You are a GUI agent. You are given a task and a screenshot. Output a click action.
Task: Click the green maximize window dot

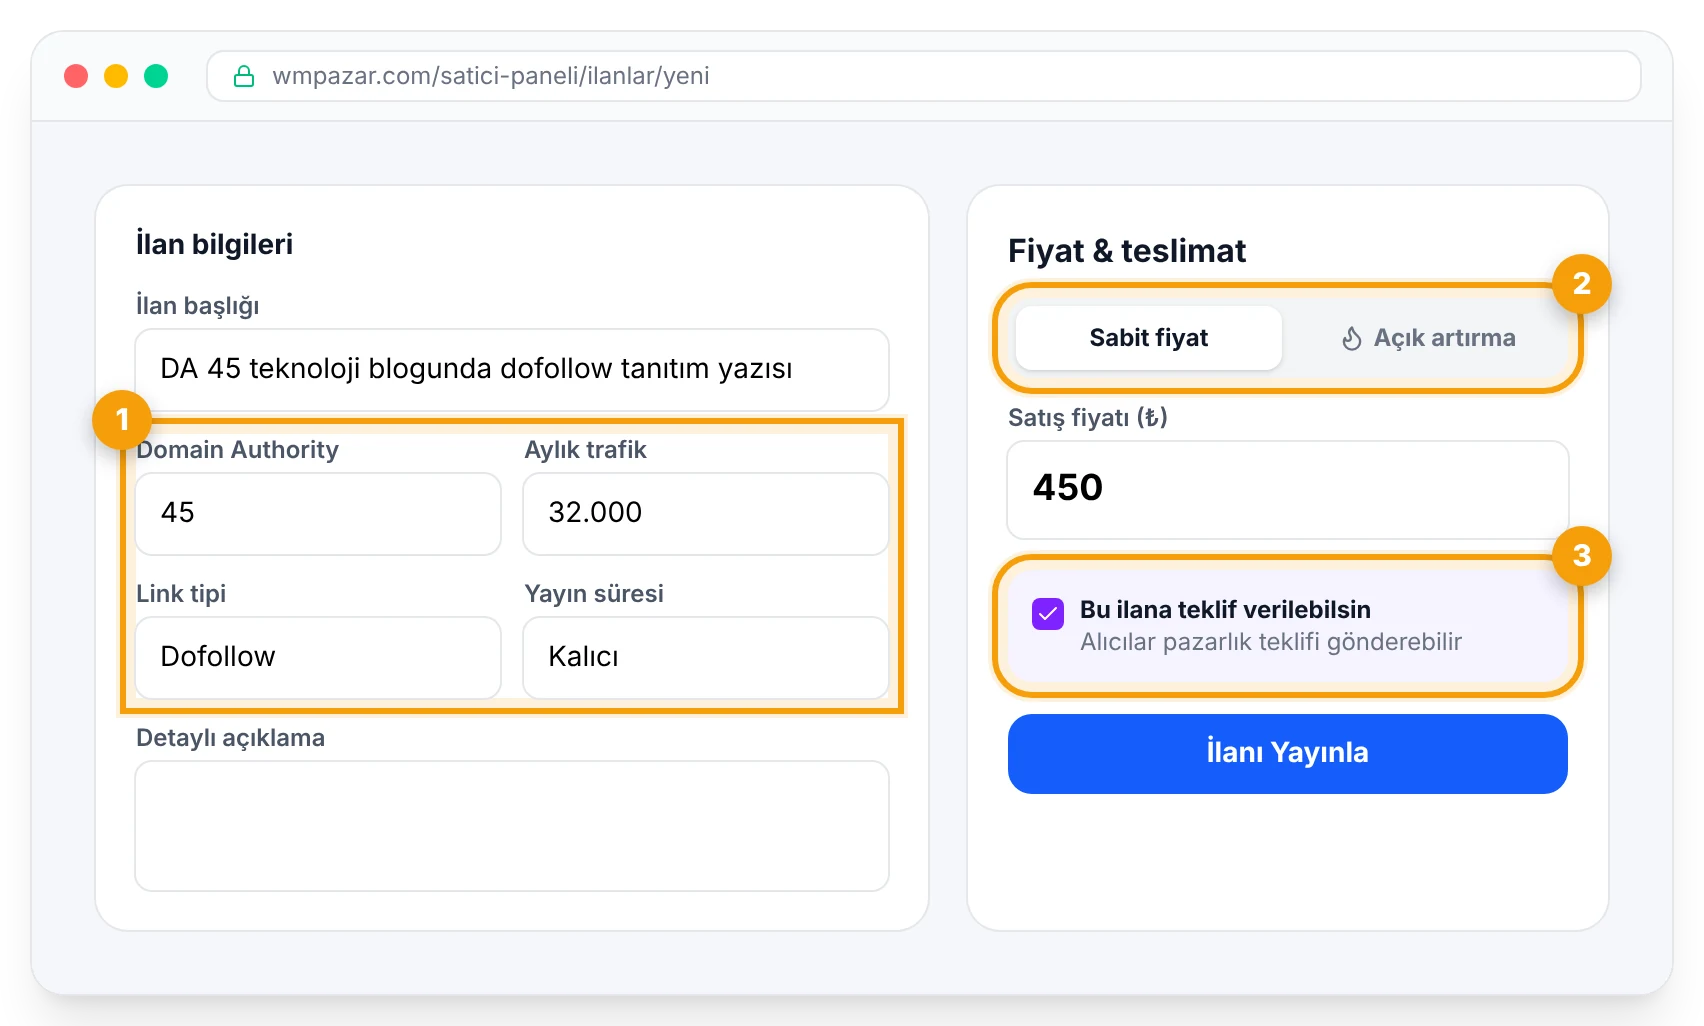click(156, 76)
